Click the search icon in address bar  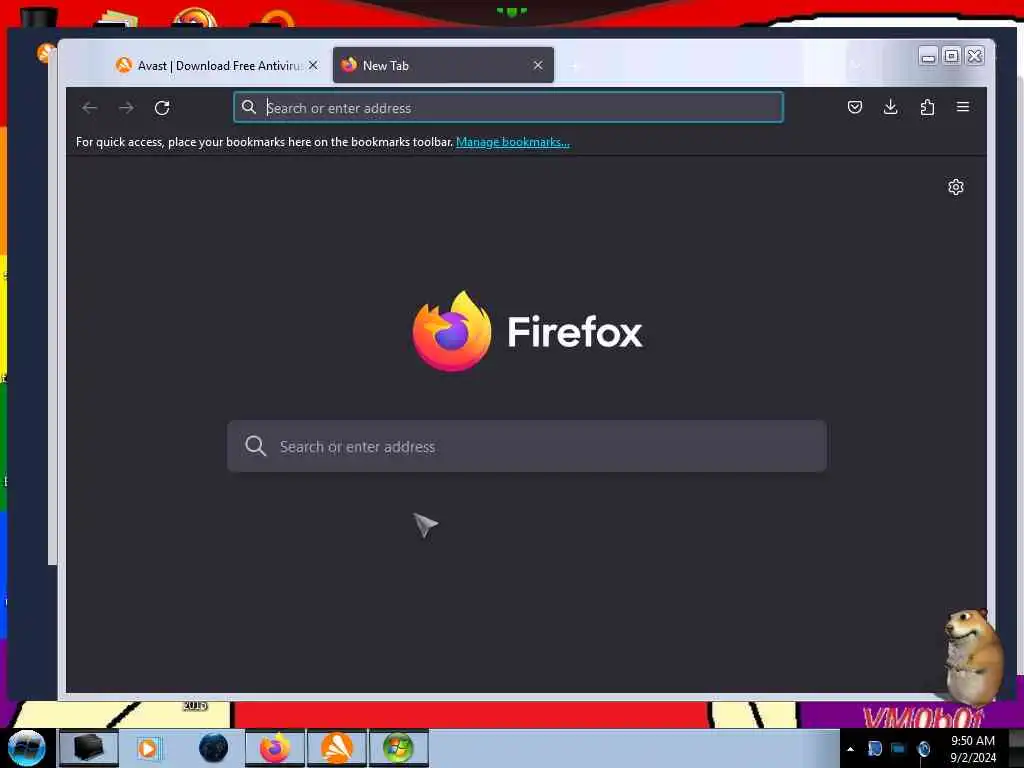click(249, 107)
